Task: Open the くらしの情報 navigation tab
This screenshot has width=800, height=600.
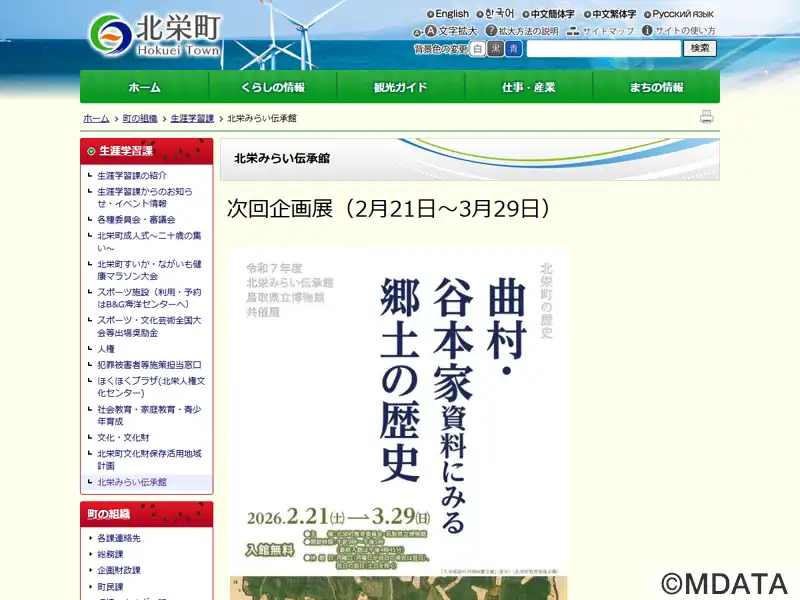Action: (x=273, y=87)
